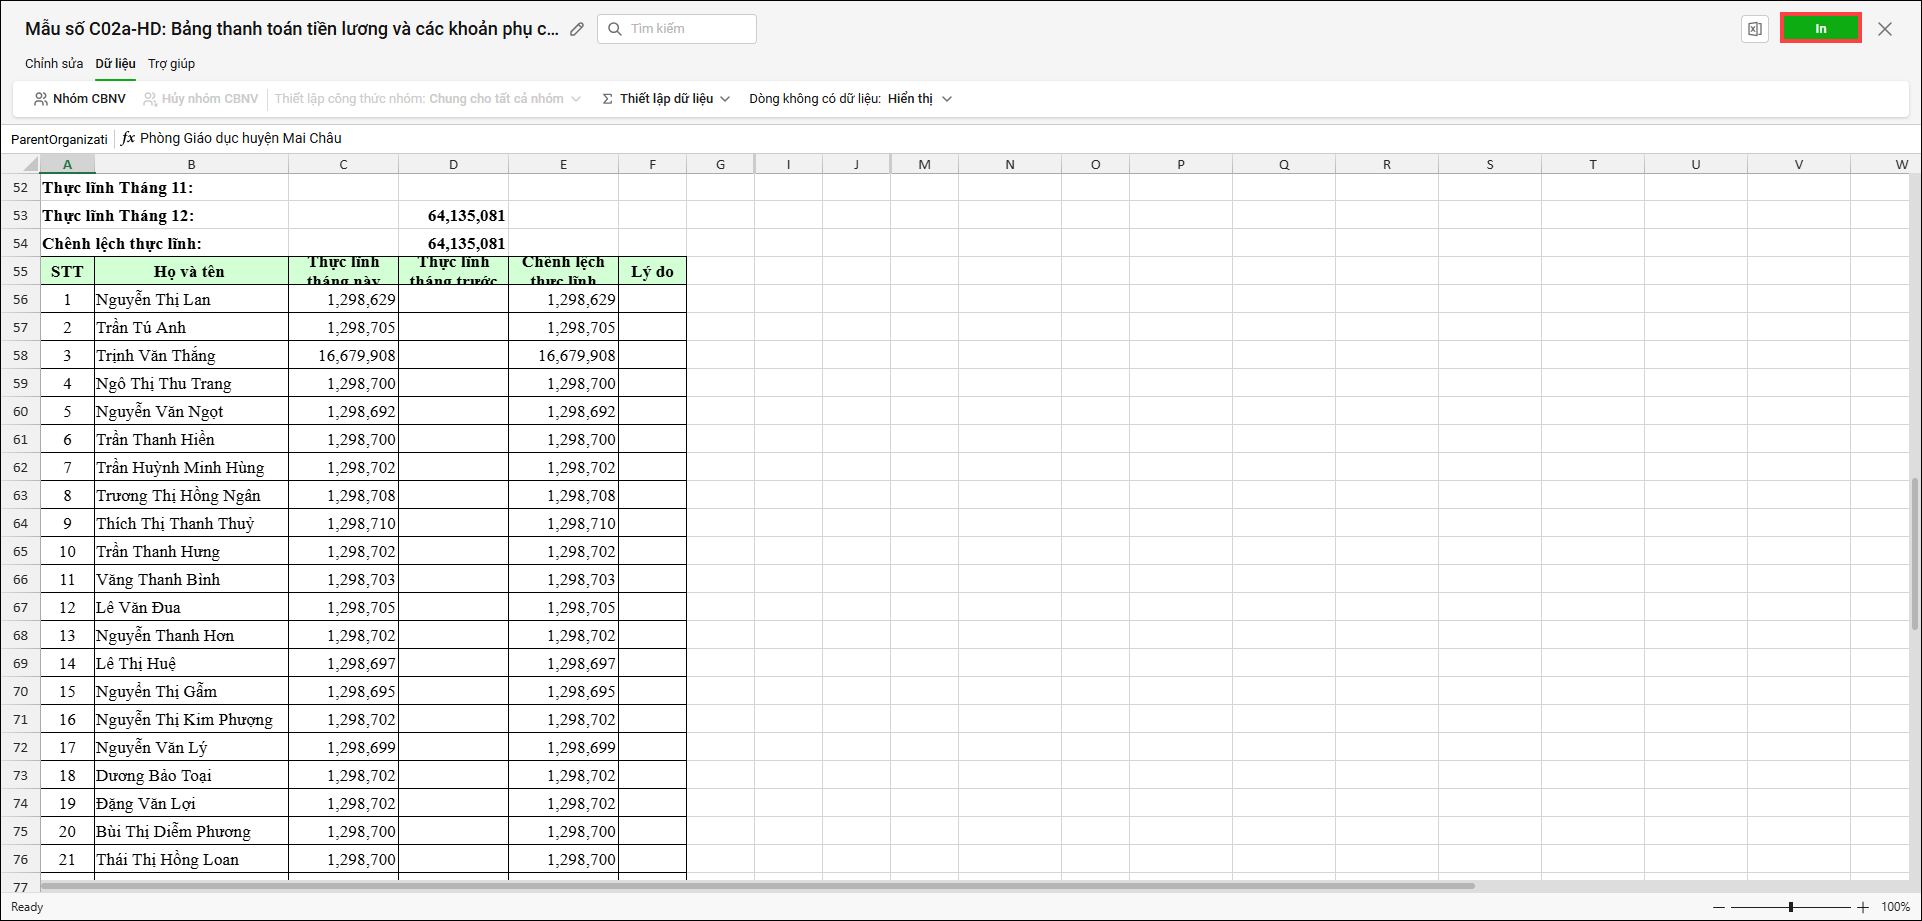Select the cell containing Trịnh Văn Thắng

(x=191, y=356)
